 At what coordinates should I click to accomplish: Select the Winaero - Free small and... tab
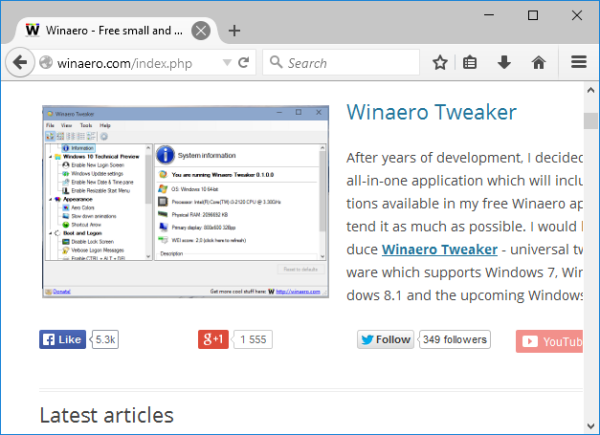[x=115, y=30]
